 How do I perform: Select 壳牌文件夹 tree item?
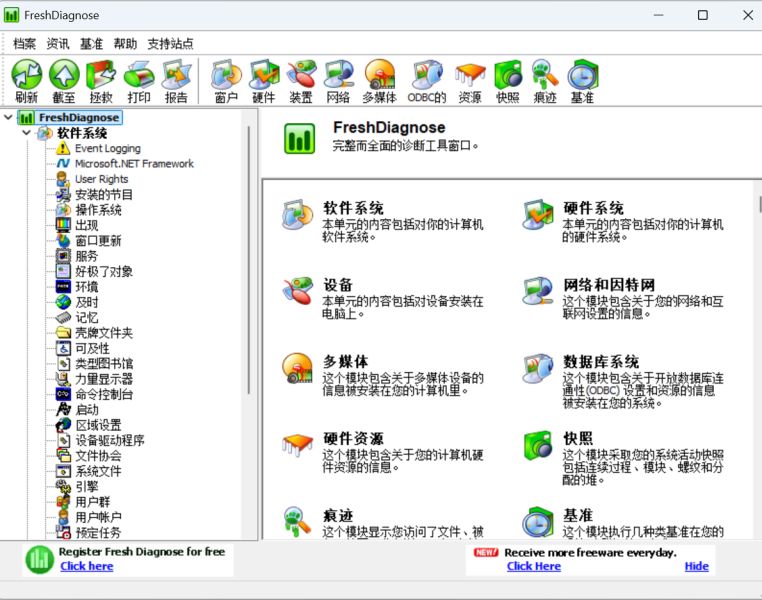click(x=104, y=333)
